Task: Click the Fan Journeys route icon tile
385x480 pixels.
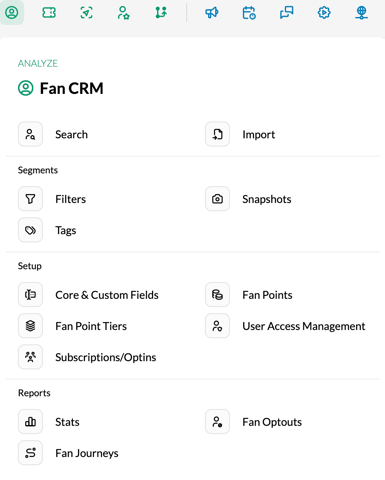Action: (x=30, y=453)
